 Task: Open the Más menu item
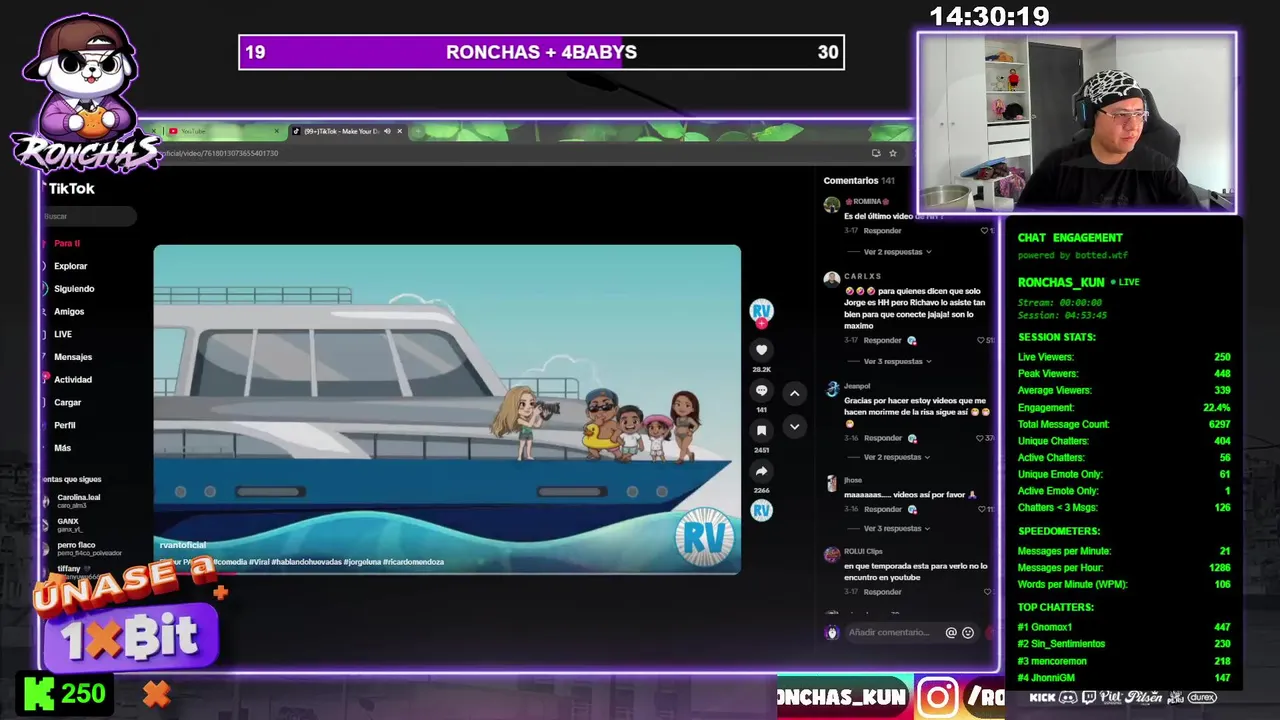point(62,448)
